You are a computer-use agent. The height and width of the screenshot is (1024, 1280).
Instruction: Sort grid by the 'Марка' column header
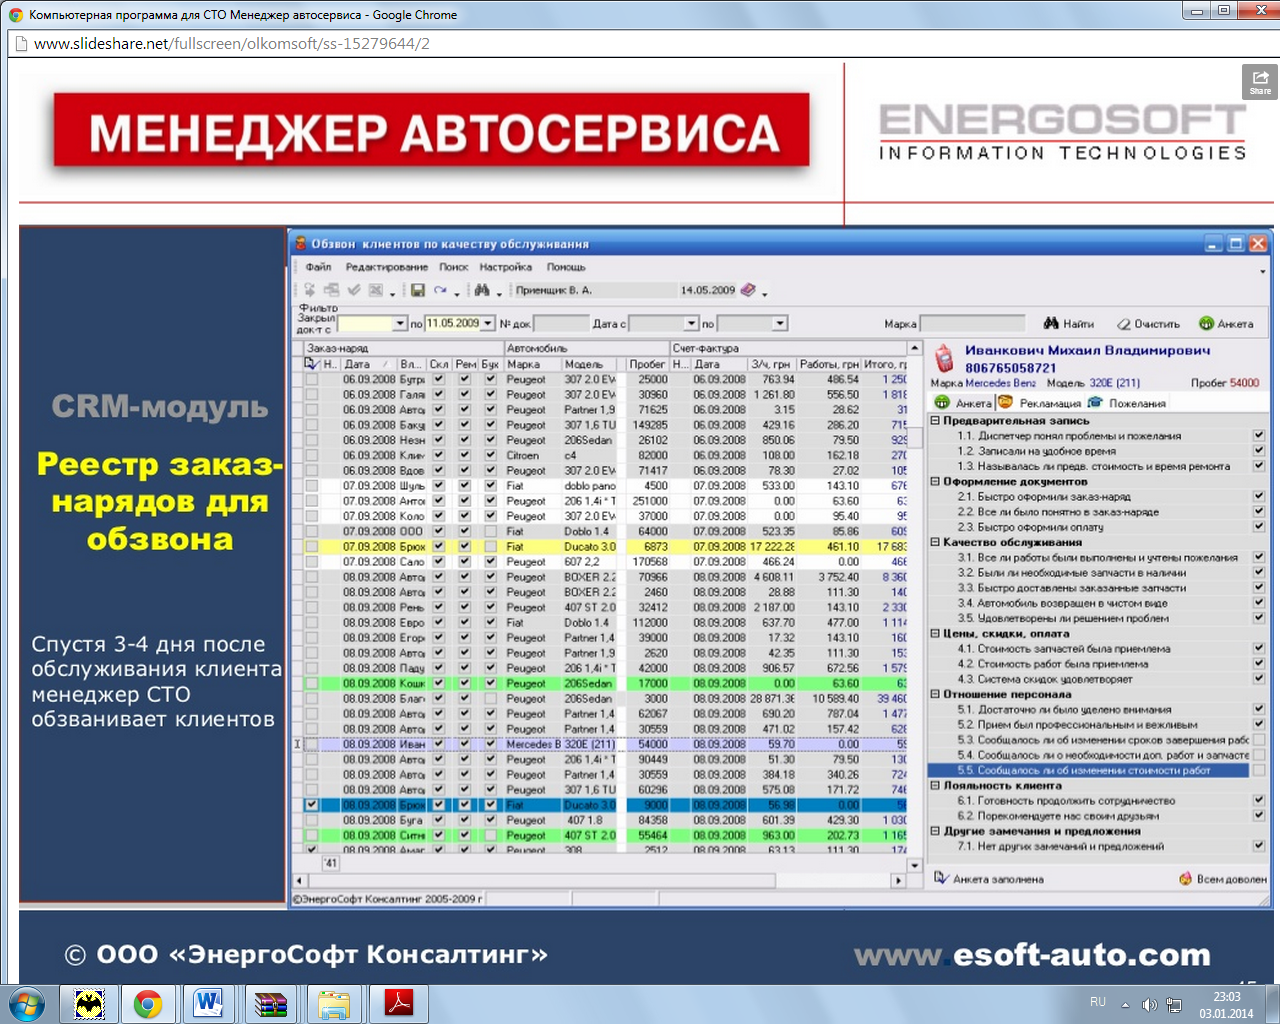532,364
